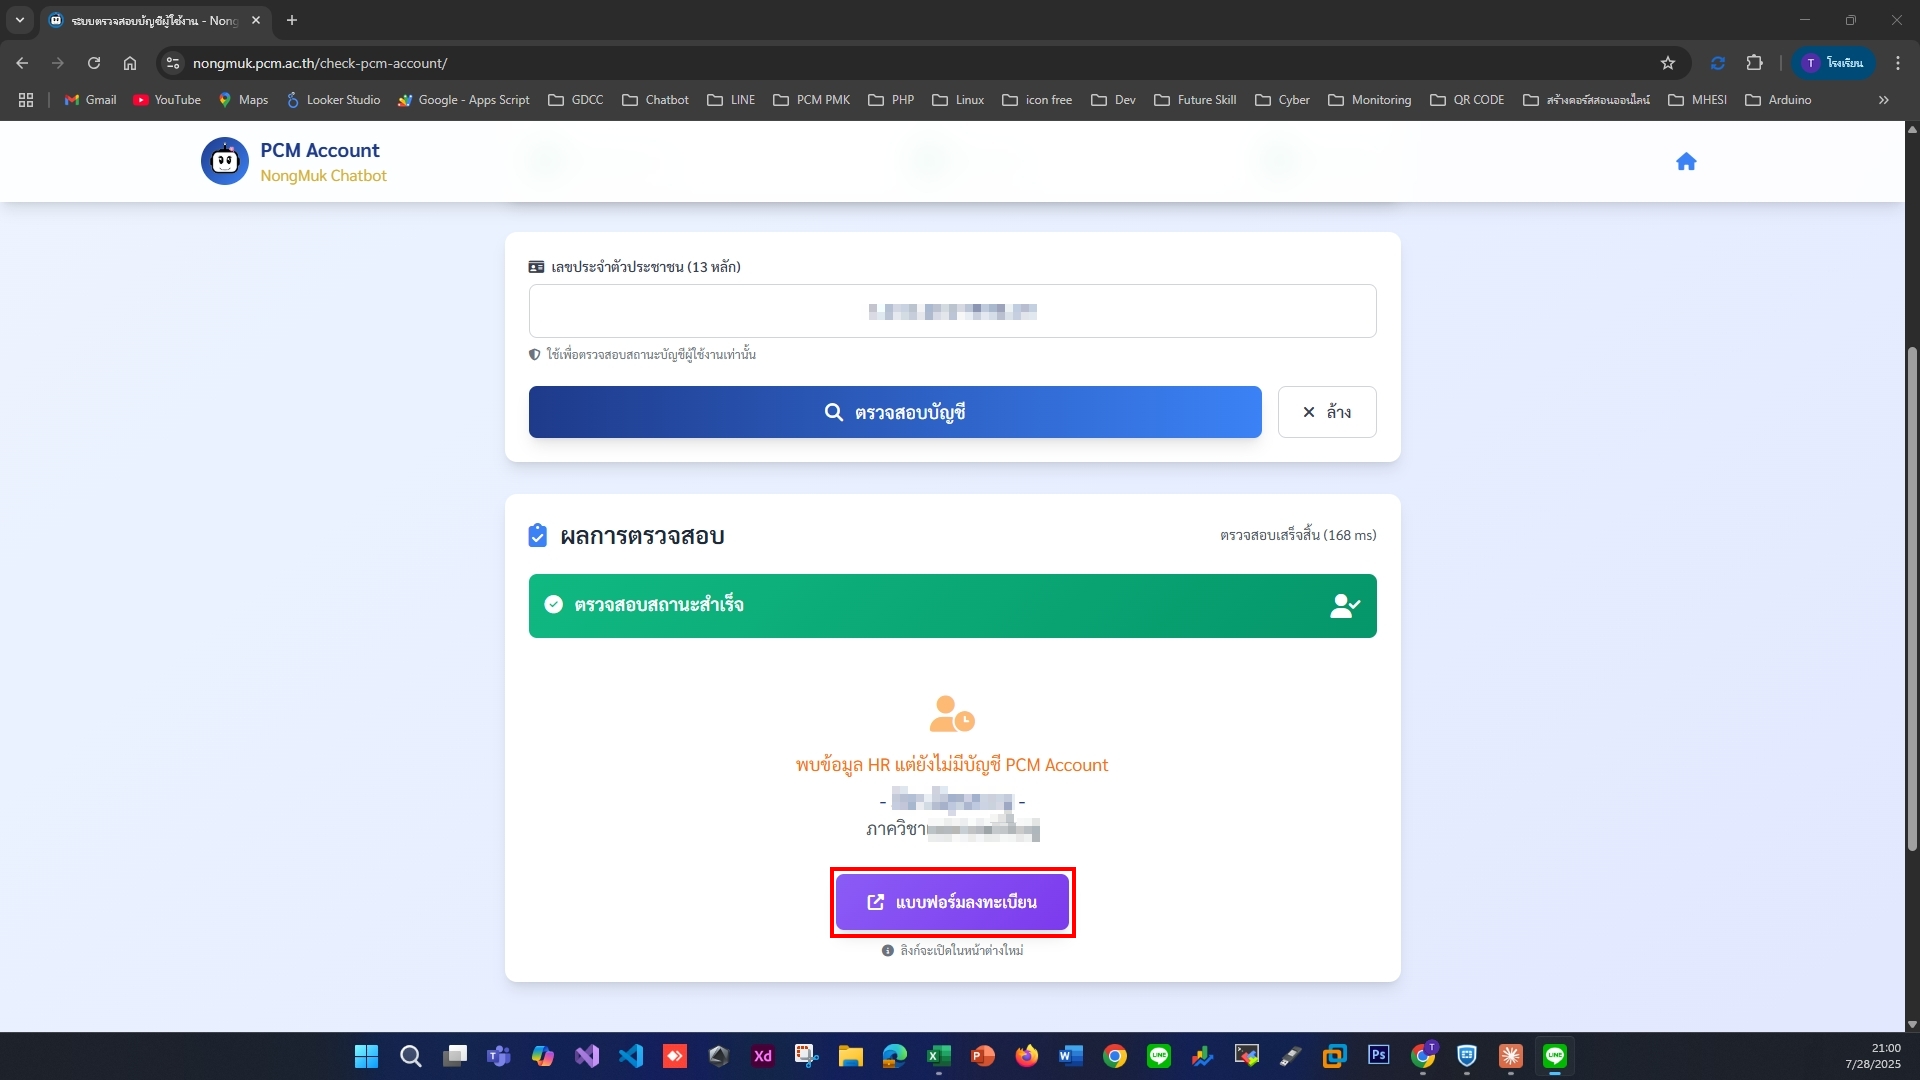
Task: Open a new browser tab
Action: click(x=292, y=20)
